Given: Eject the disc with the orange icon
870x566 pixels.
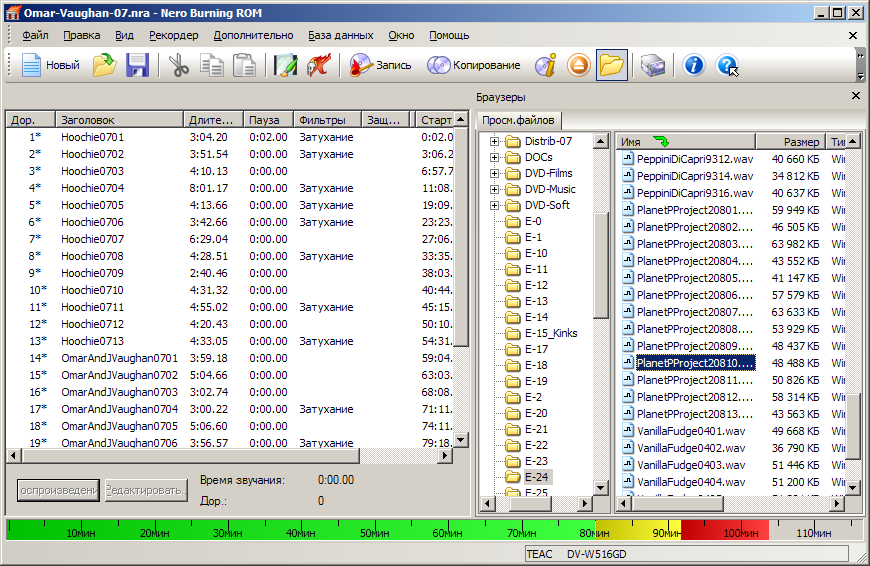Looking at the screenshot, I should (x=578, y=65).
